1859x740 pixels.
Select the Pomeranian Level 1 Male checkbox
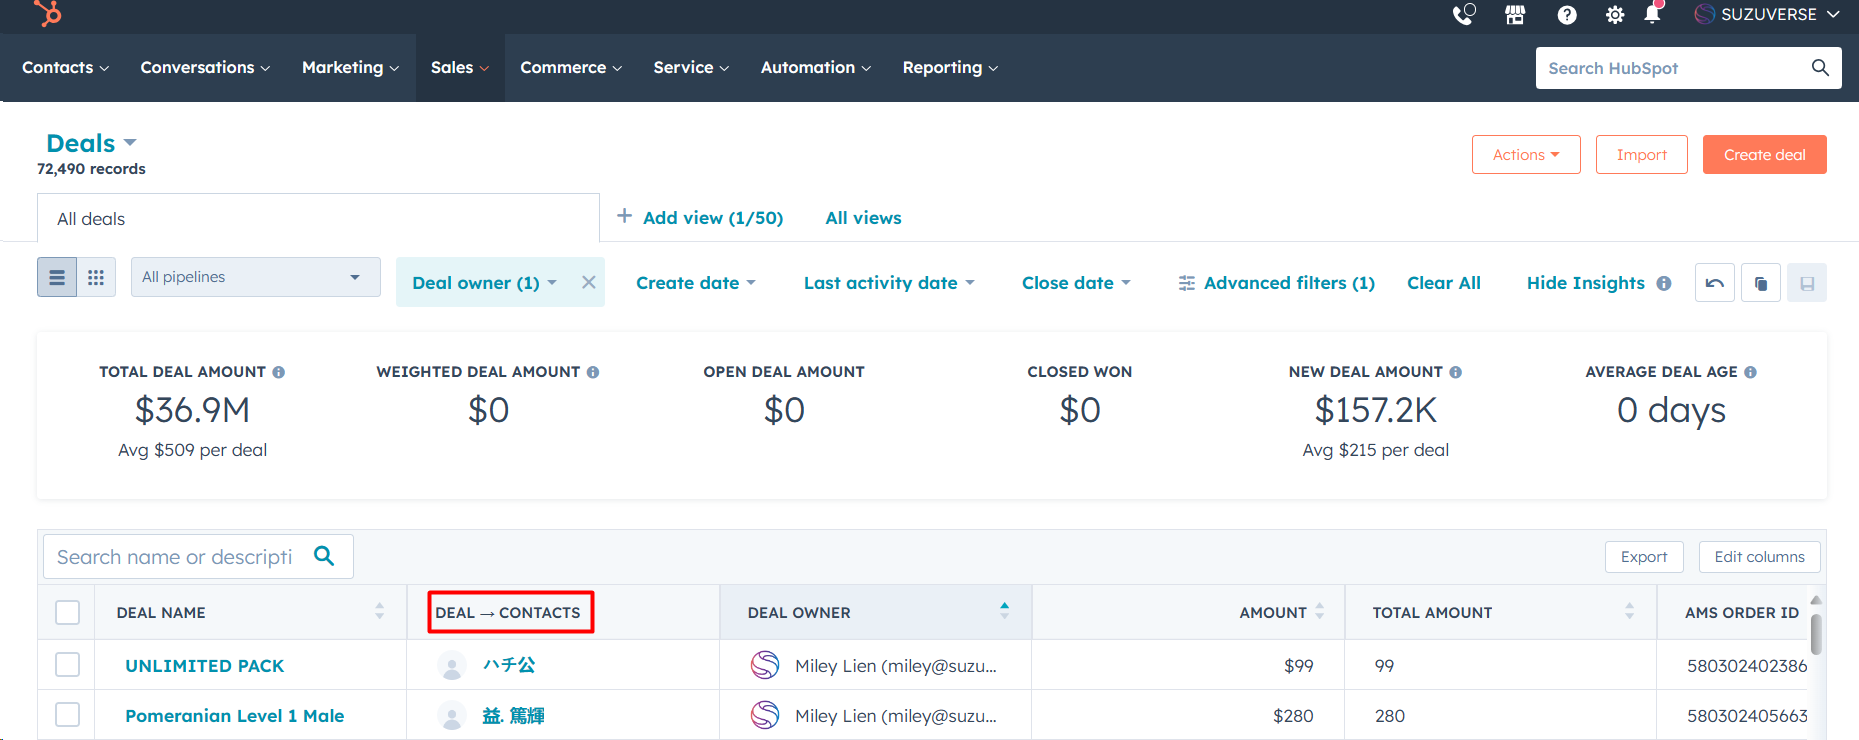click(67, 715)
